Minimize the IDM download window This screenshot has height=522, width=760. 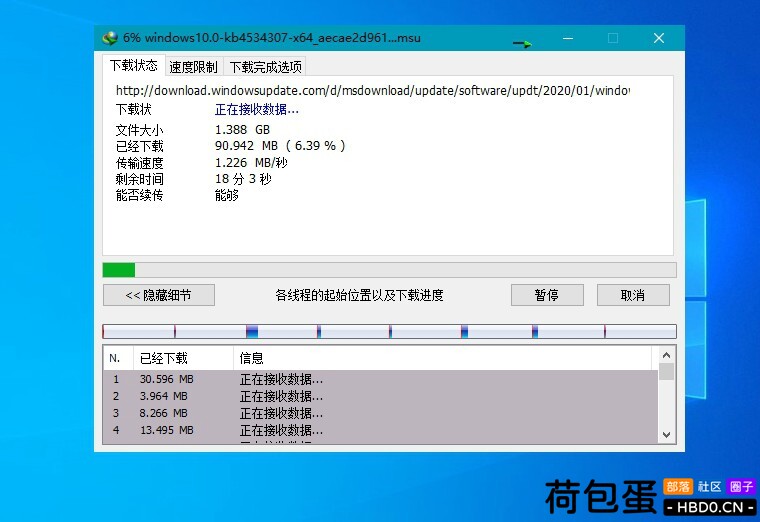tap(568, 38)
